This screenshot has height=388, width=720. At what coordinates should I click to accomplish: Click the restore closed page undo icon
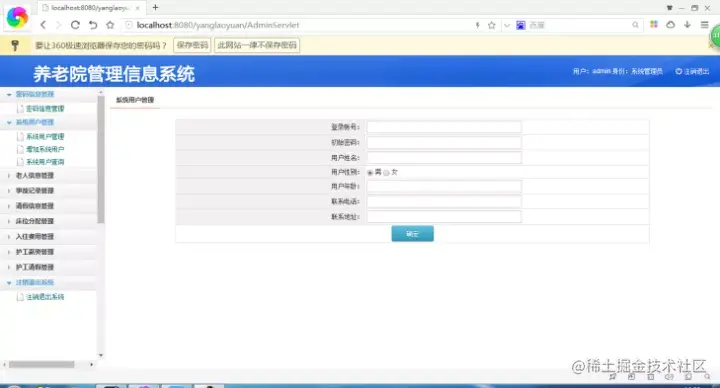tap(93, 25)
